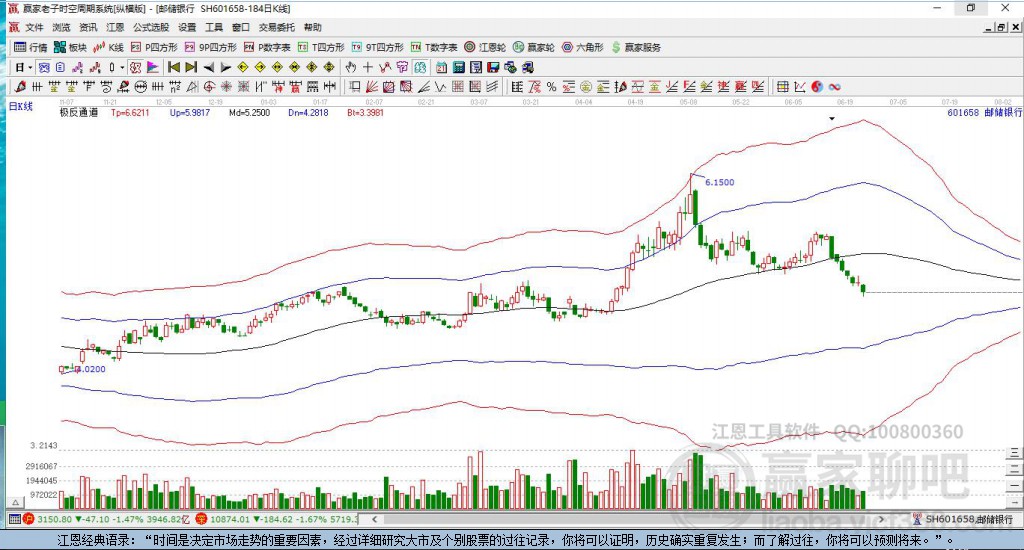Image resolution: width=1024 pixels, height=550 pixels.
Task: Open the 设置 menu
Action: point(187,27)
